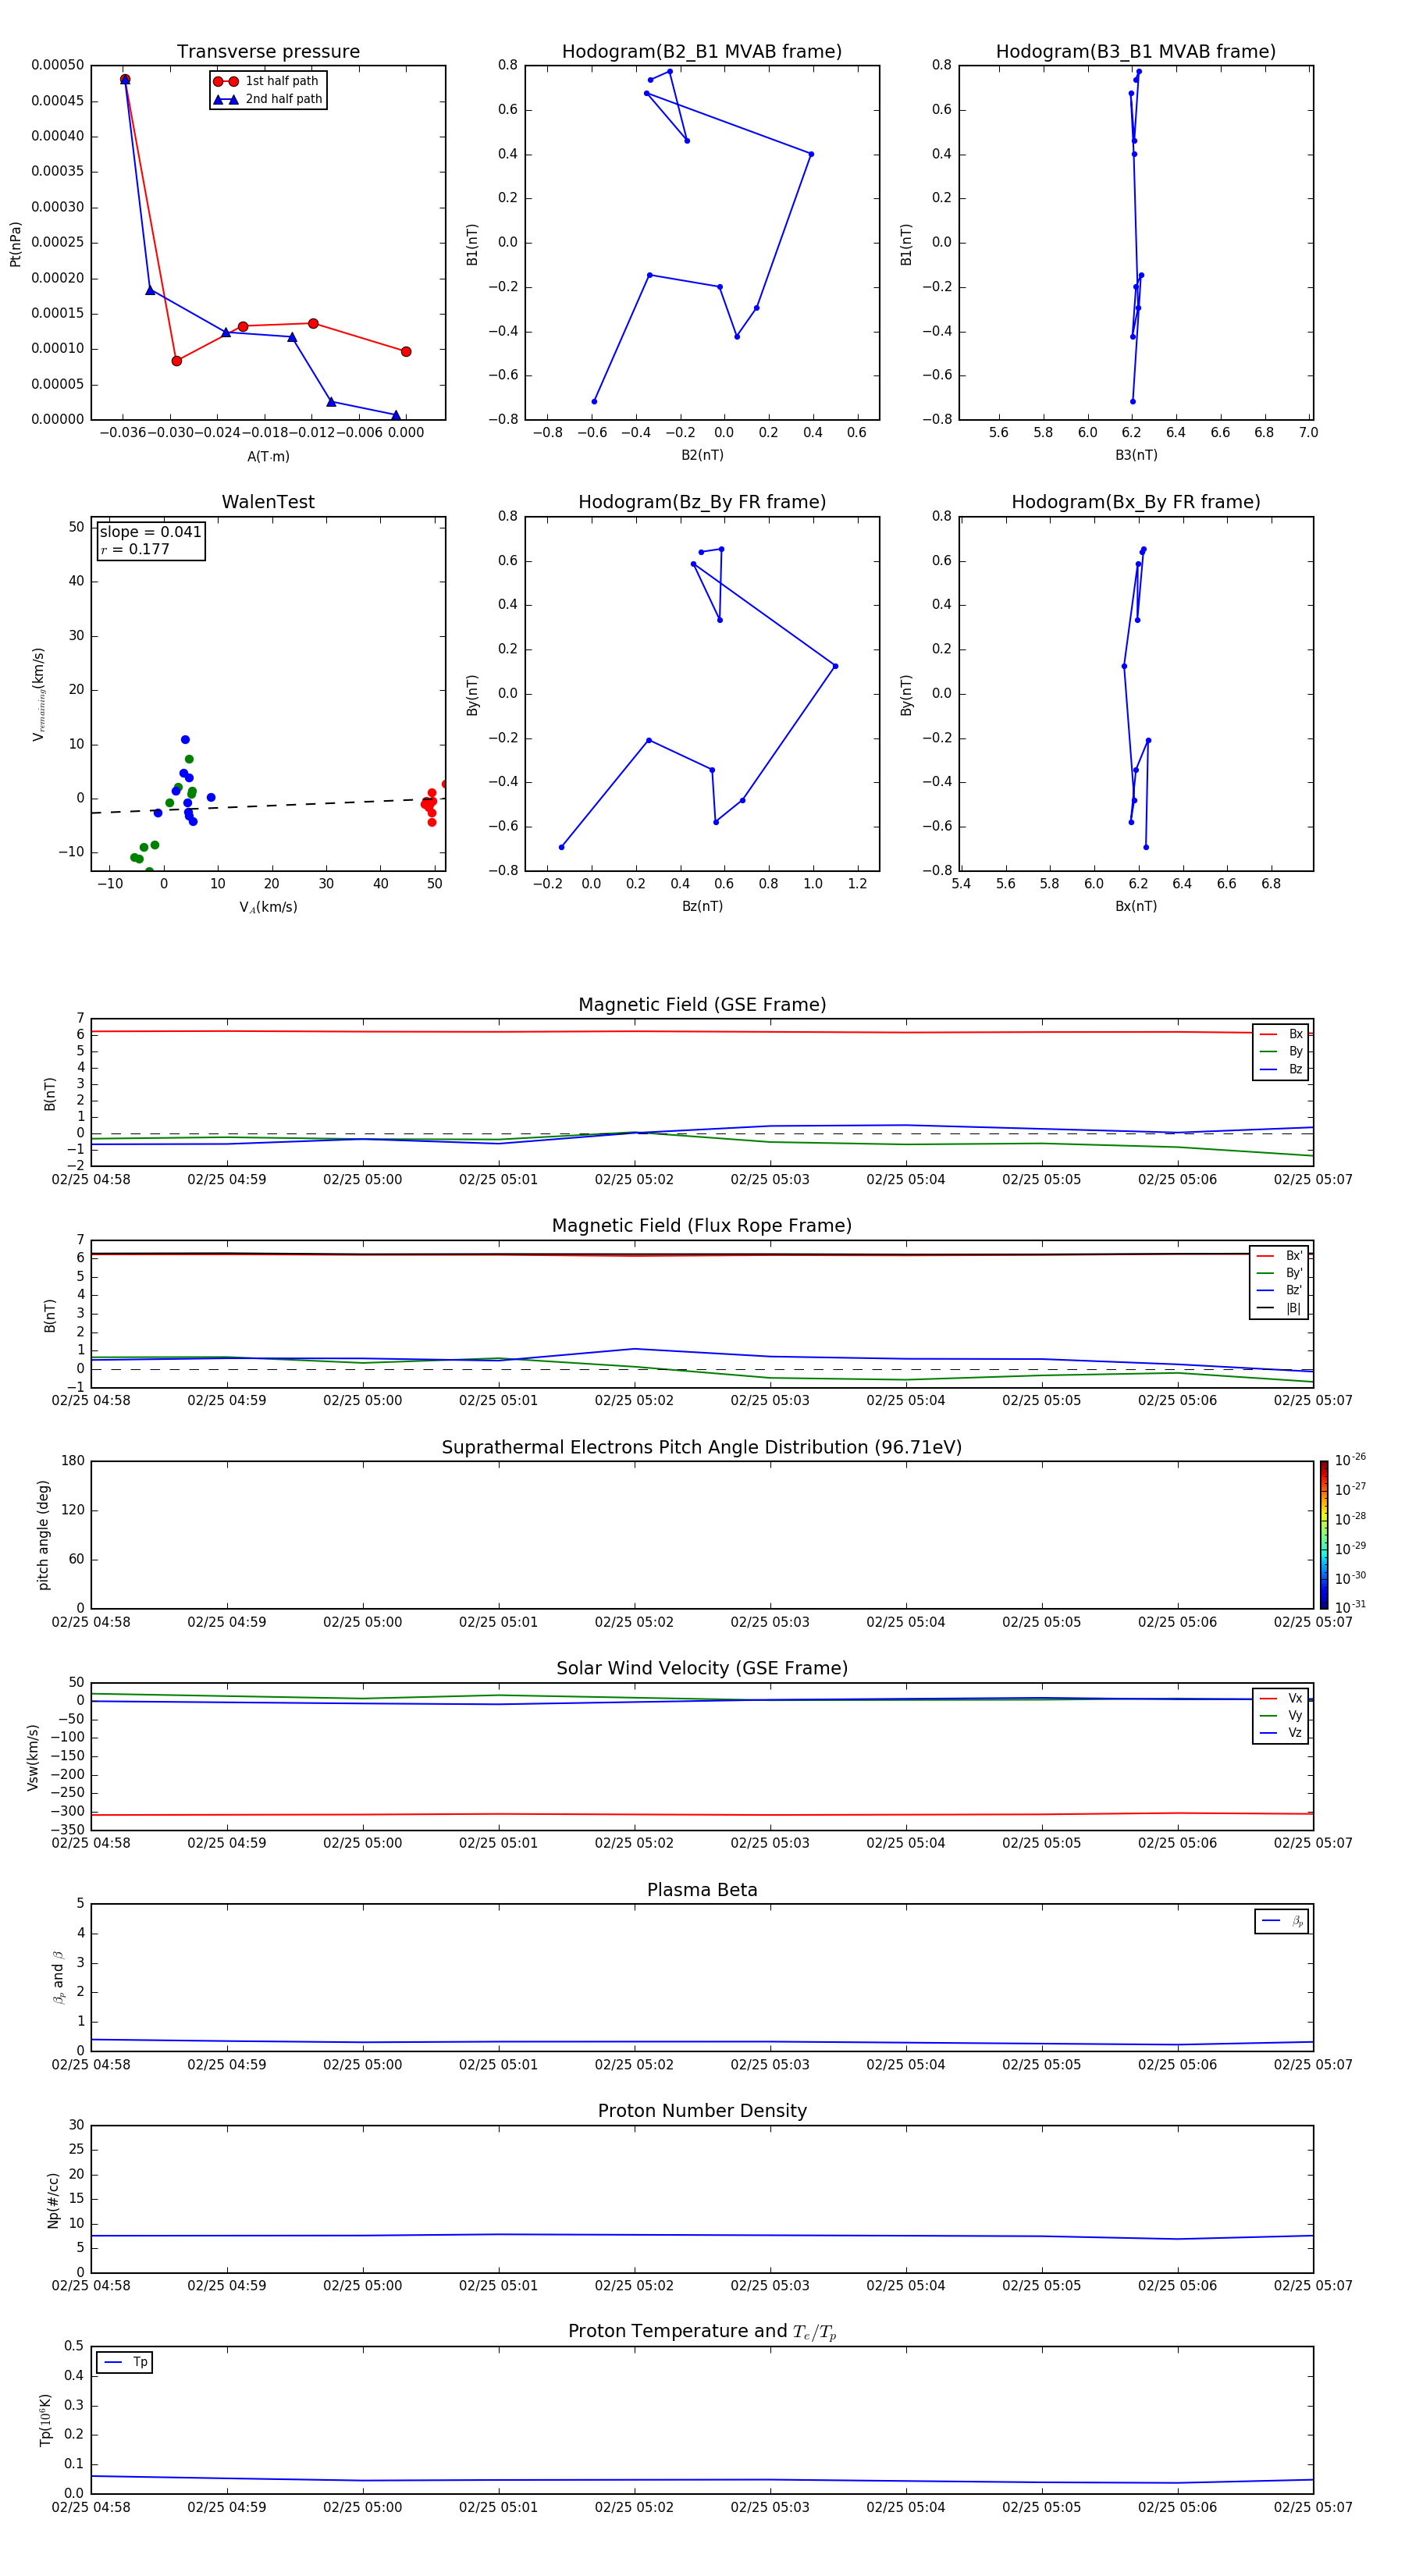Select the "Bx(nT)" x-axis label
The height and width of the screenshot is (2576, 1405).
(x=1136, y=906)
